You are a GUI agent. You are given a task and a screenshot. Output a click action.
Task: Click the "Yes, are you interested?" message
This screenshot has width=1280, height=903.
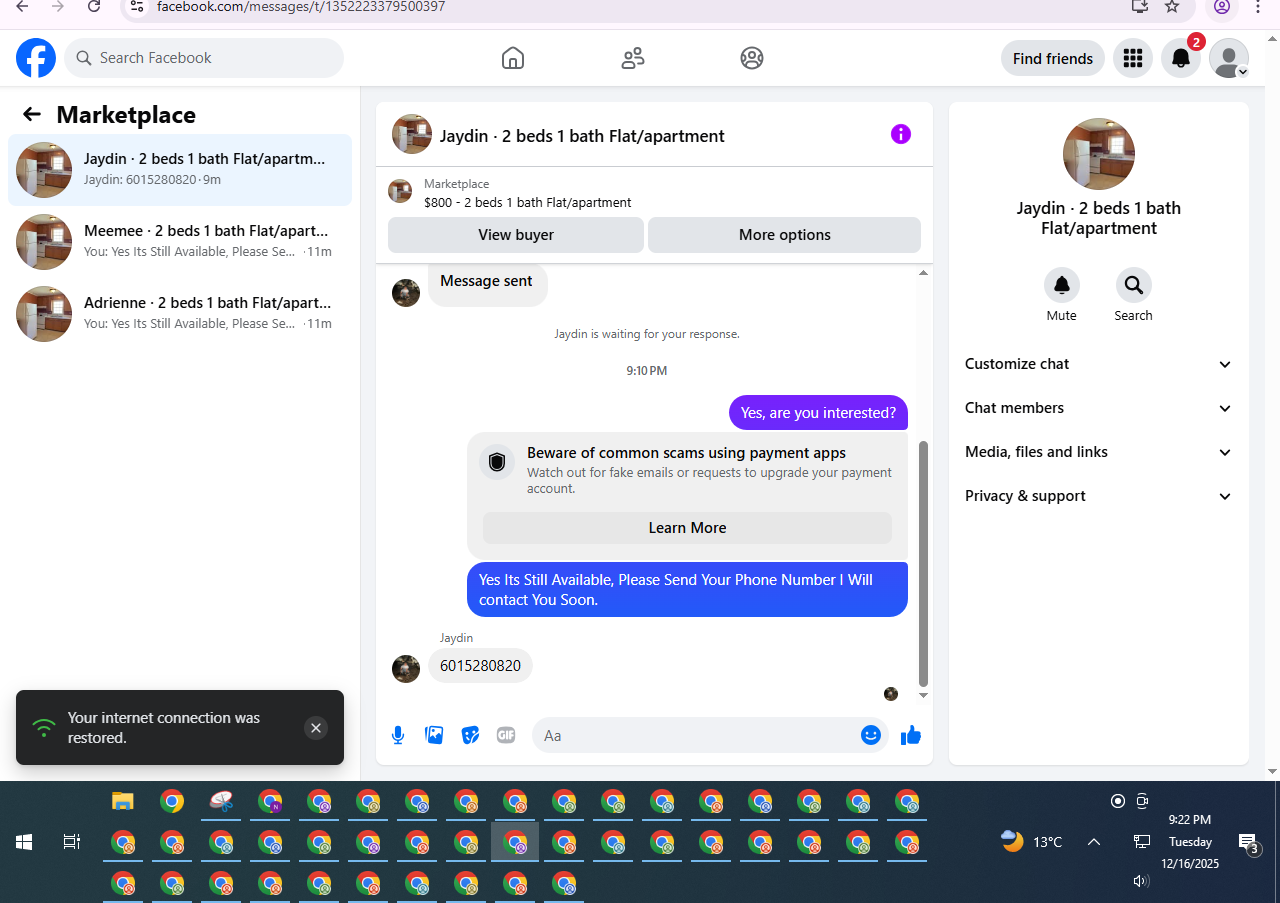click(819, 413)
